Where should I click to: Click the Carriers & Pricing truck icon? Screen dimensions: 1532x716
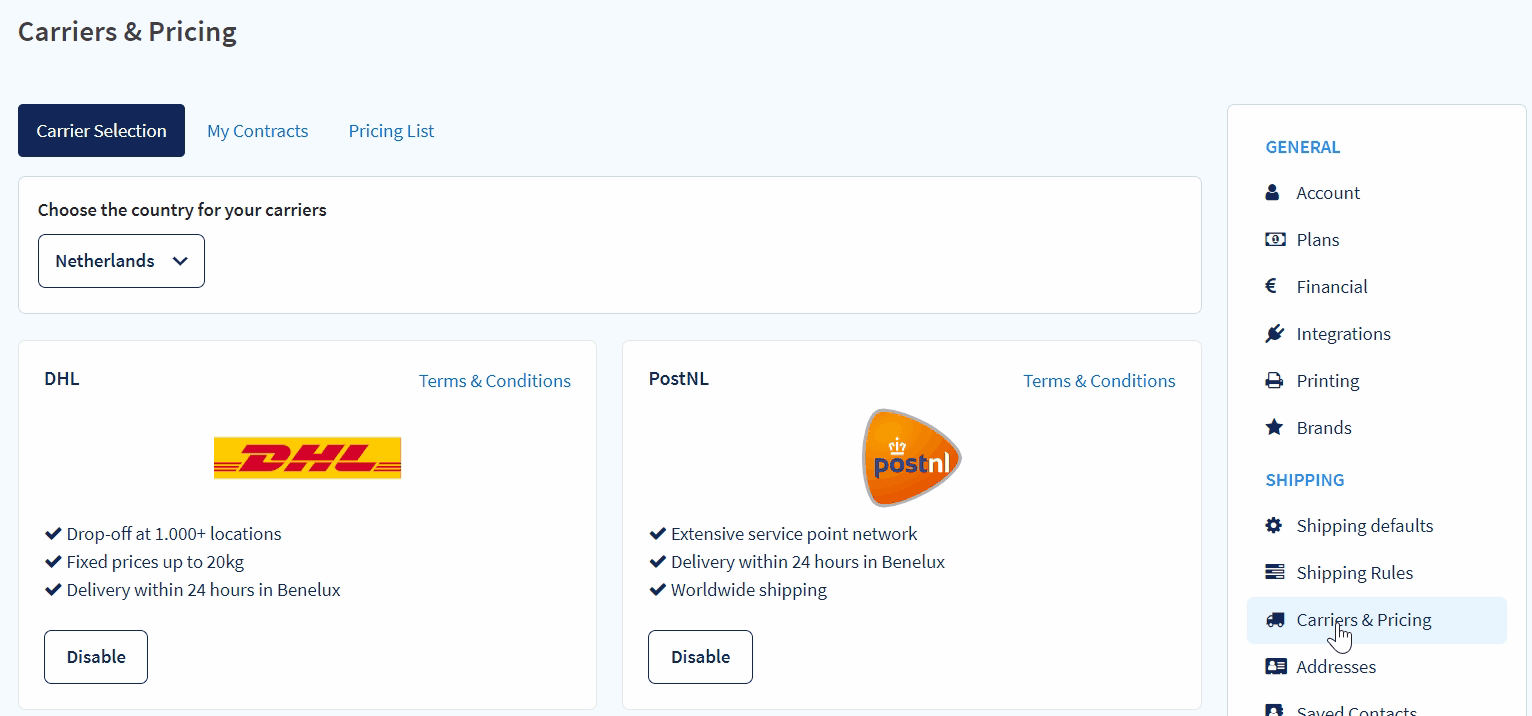[x=1275, y=619]
